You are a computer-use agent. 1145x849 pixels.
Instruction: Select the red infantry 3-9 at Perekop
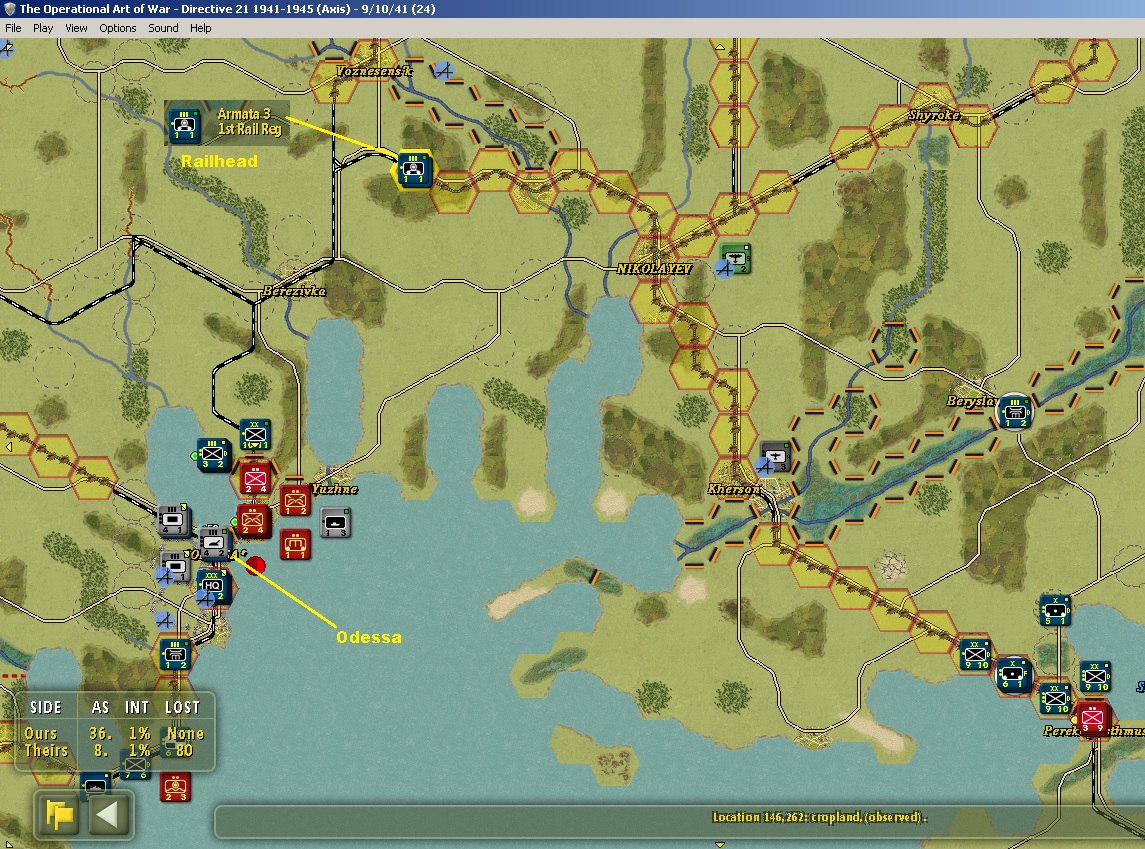(x=1093, y=718)
